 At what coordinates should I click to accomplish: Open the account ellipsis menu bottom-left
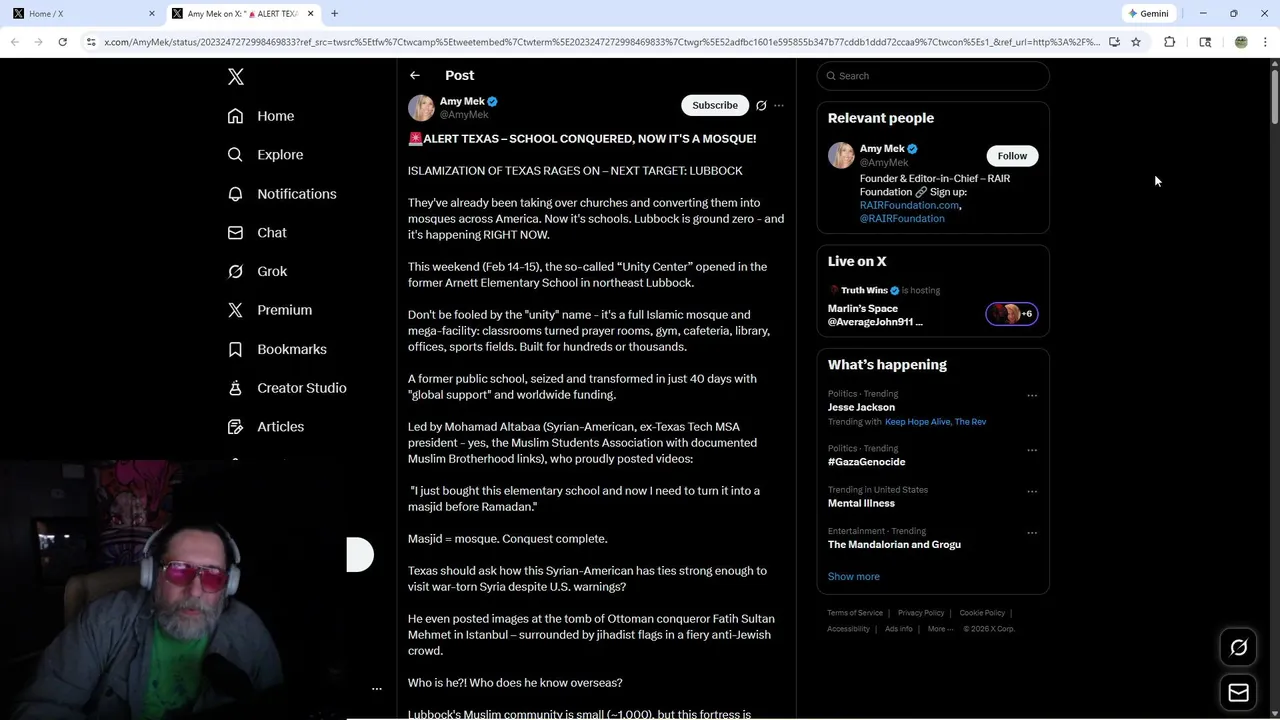point(377,689)
